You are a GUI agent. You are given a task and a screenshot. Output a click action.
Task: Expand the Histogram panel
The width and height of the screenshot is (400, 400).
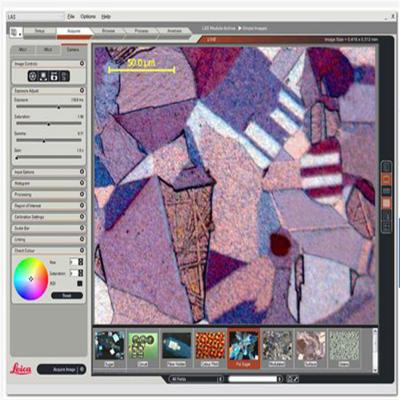82,183
